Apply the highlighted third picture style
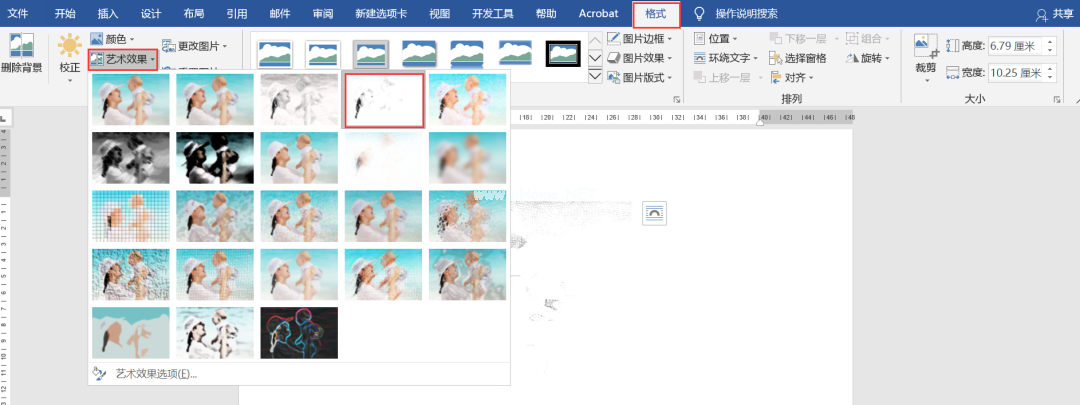This screenshot has height=405, width=1080. 371,54
